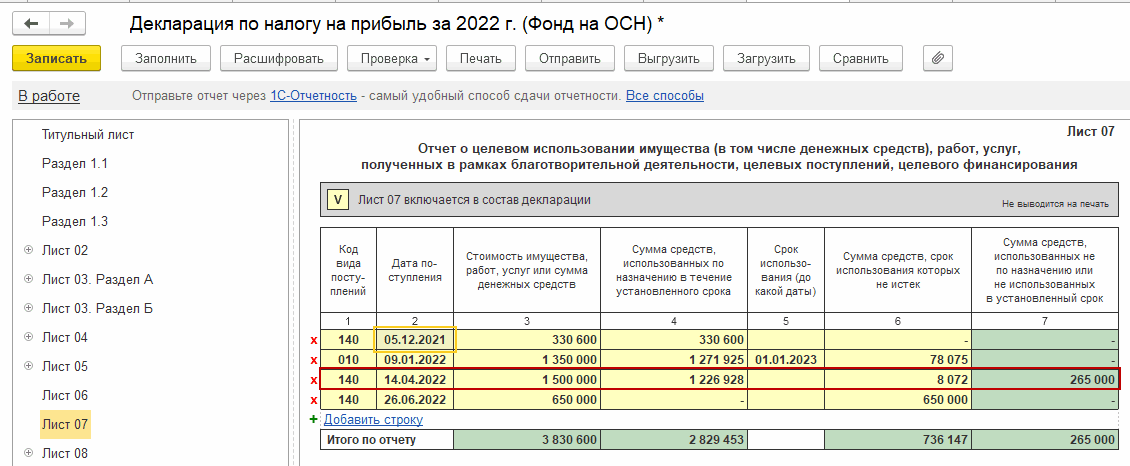Select the deadline cell 01.01.2023
This screenshot has height=466, width=1130.
tap(786, 359)
